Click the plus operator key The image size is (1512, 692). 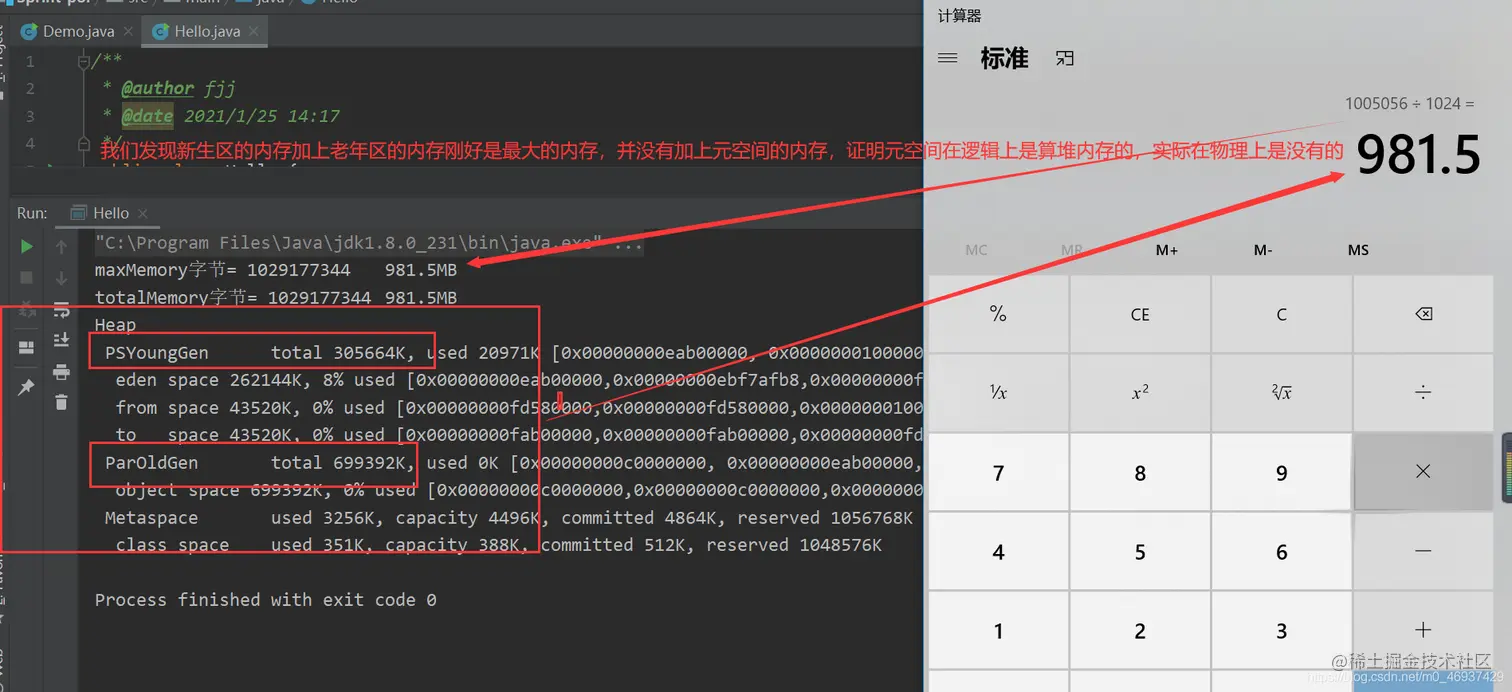[x=1423, y=630]
